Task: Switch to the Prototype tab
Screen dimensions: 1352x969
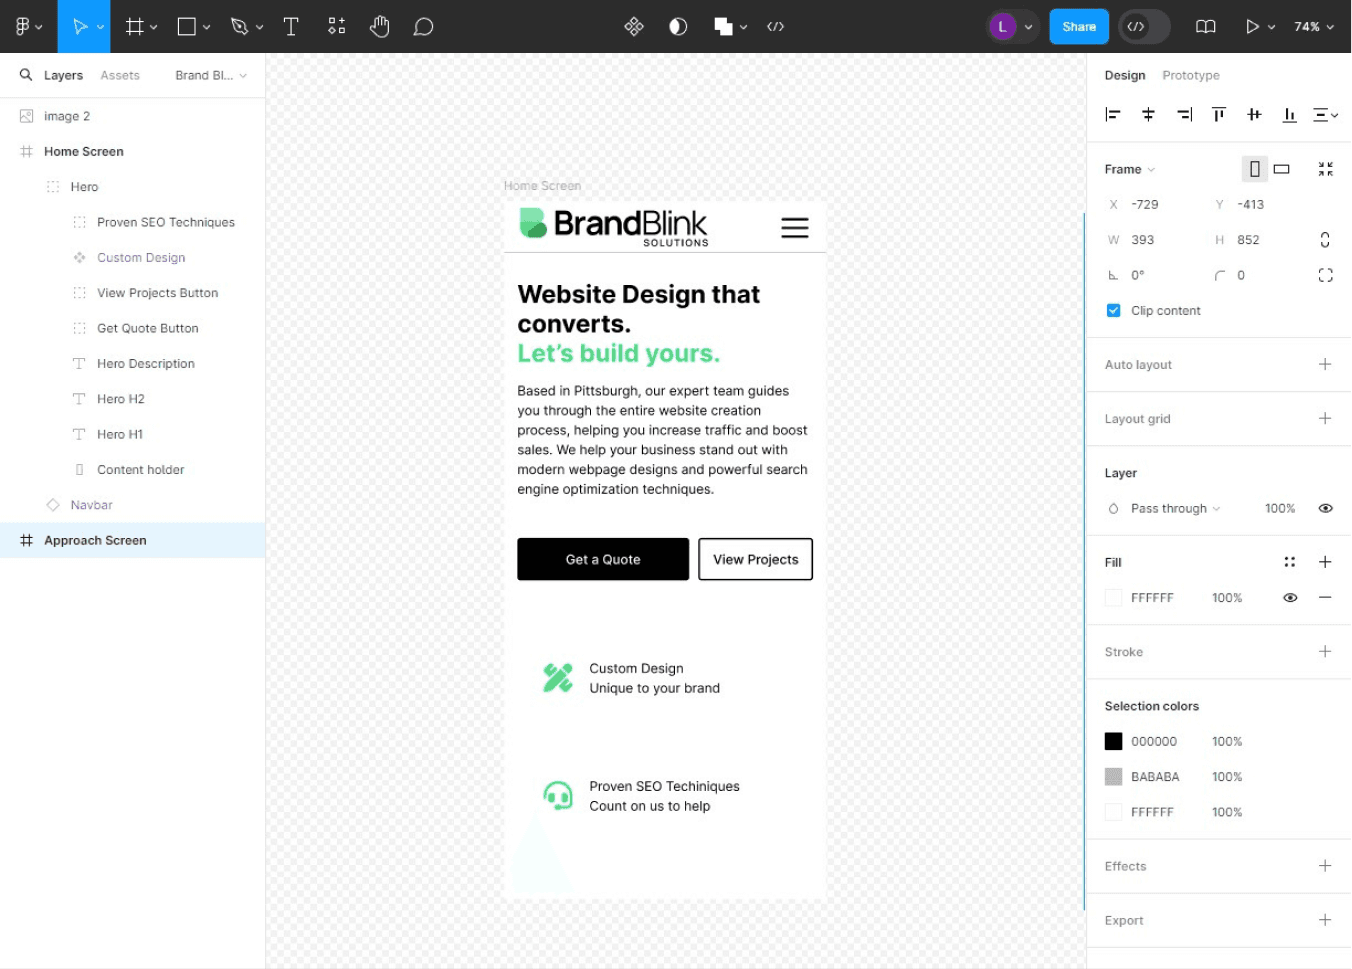Action: coord(1191,75)
